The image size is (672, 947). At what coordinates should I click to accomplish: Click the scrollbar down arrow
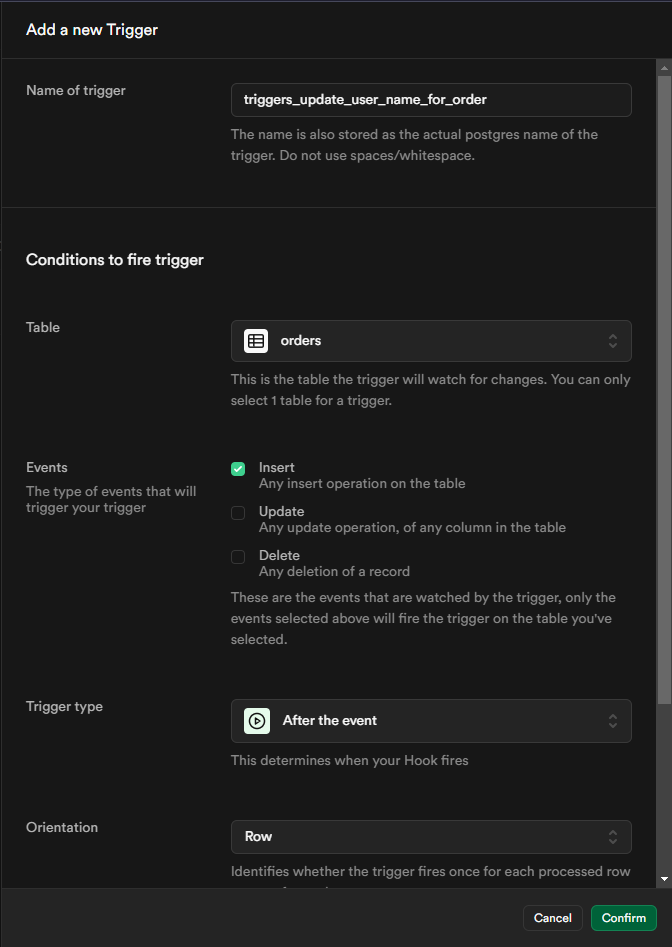tap(664, 878)
